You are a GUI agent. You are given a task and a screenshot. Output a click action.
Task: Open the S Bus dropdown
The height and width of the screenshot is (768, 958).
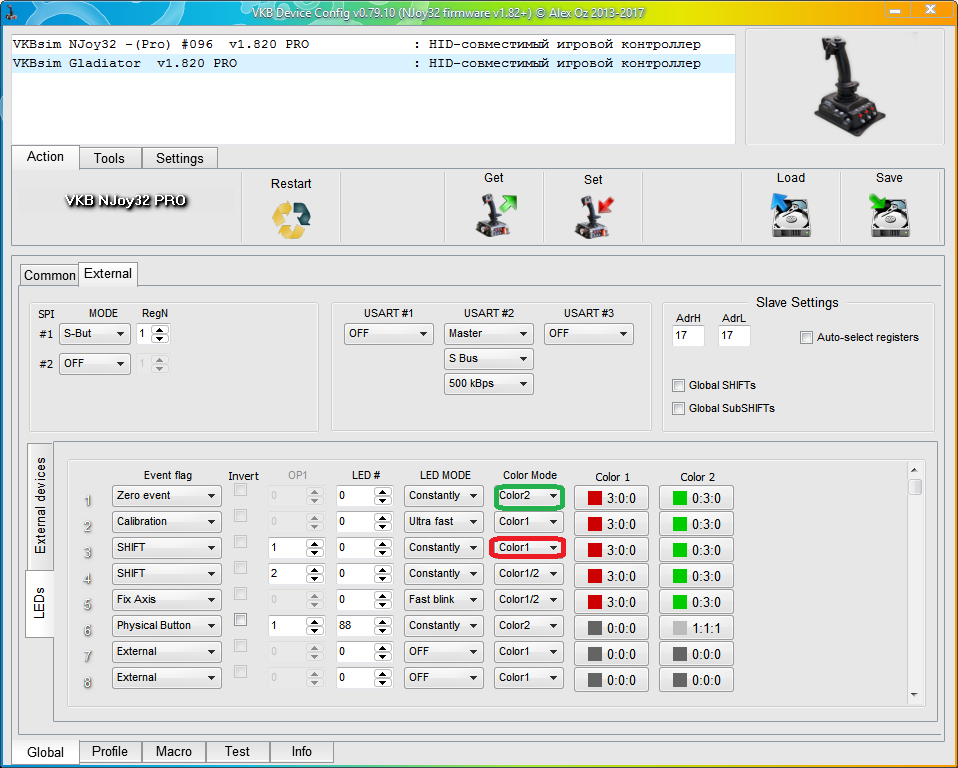pyautogui.click(x=488, y=359)
